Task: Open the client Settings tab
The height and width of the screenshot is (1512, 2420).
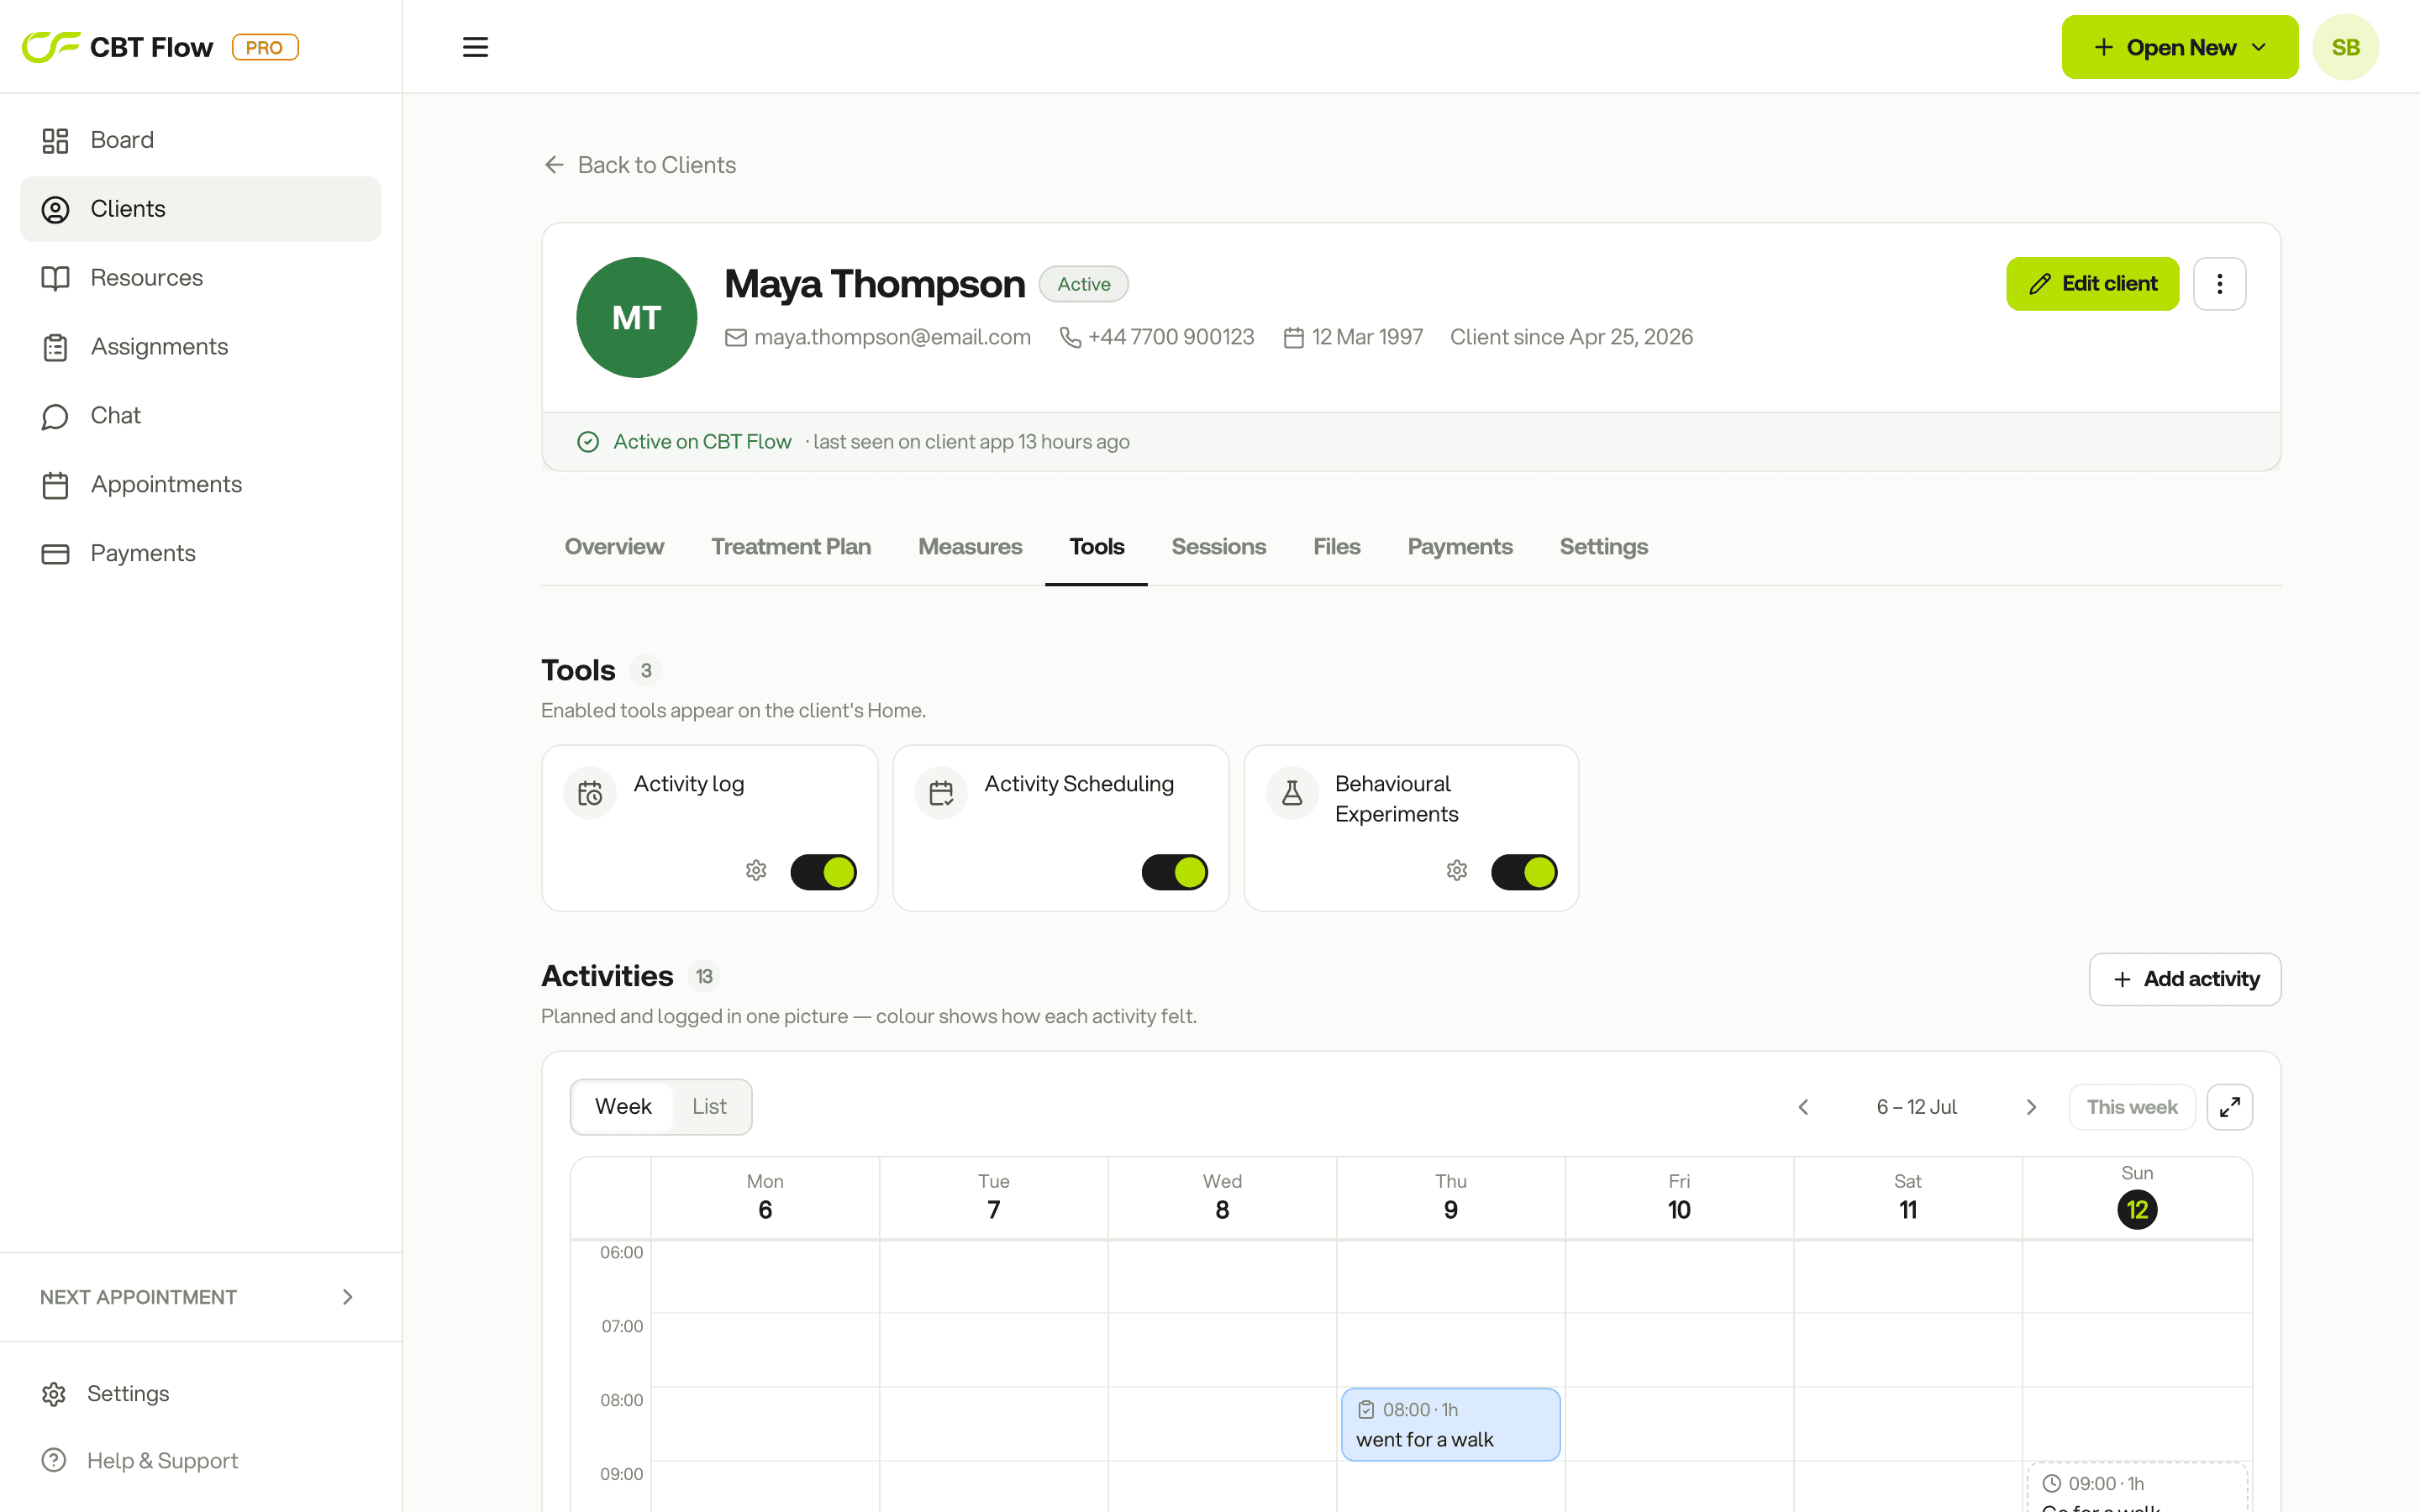Action: point(1603,547)
